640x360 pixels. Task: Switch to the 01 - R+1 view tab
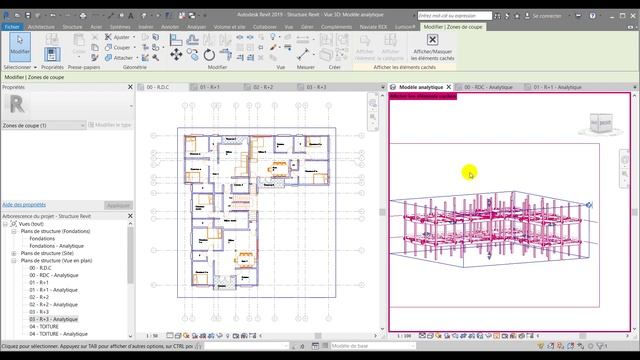(x=209, y=87)
